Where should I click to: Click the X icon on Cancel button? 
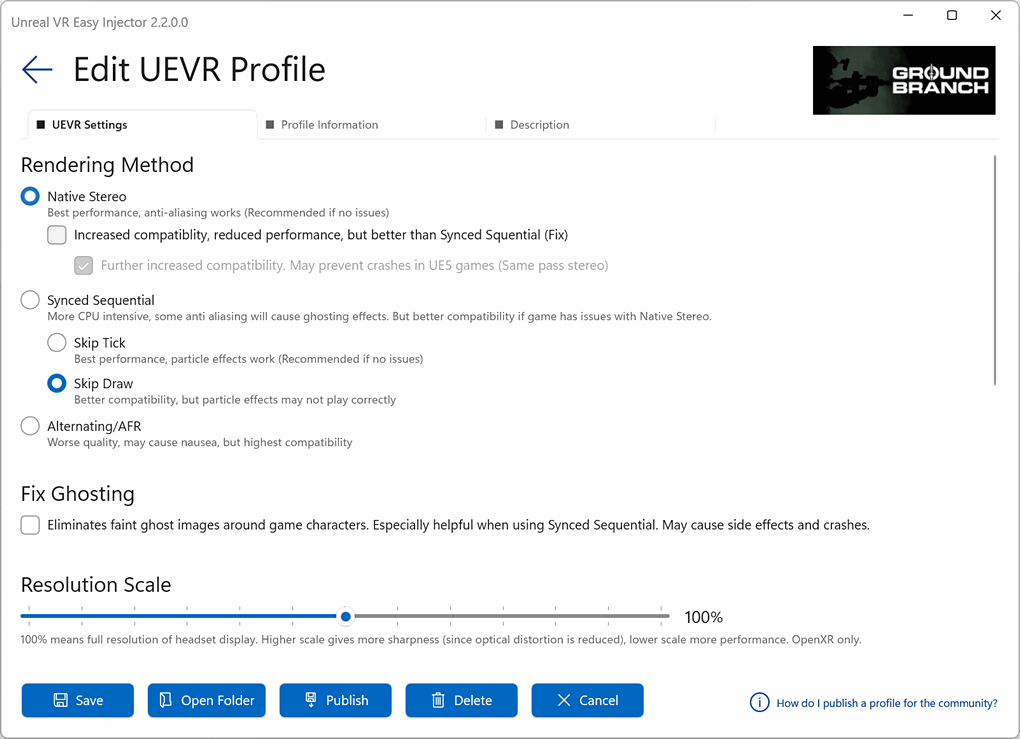(563, 700)
